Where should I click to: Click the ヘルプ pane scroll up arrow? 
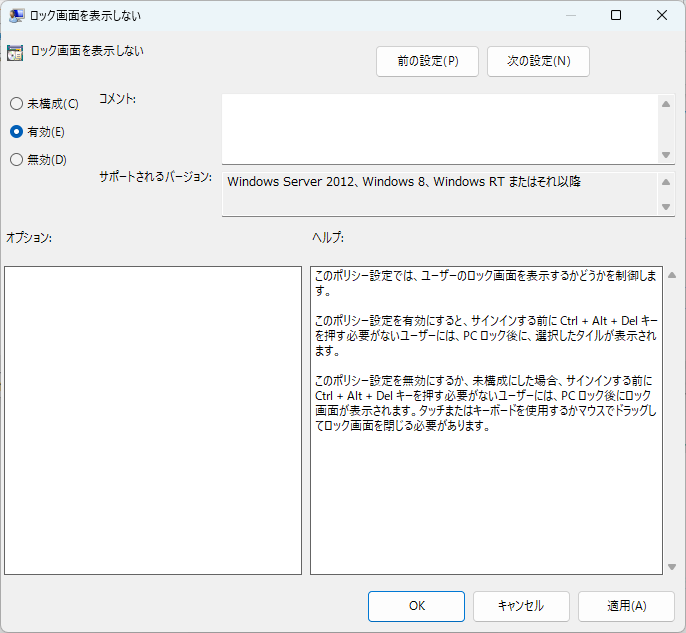pos(671,275)
